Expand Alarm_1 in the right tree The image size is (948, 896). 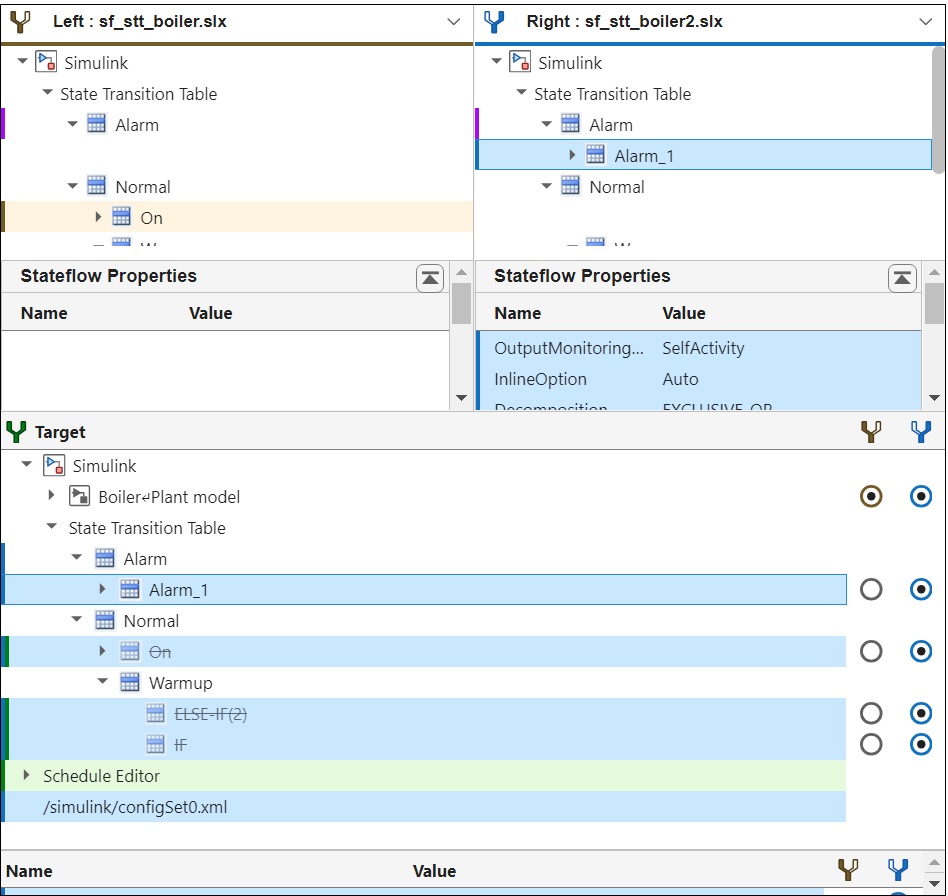571,154
